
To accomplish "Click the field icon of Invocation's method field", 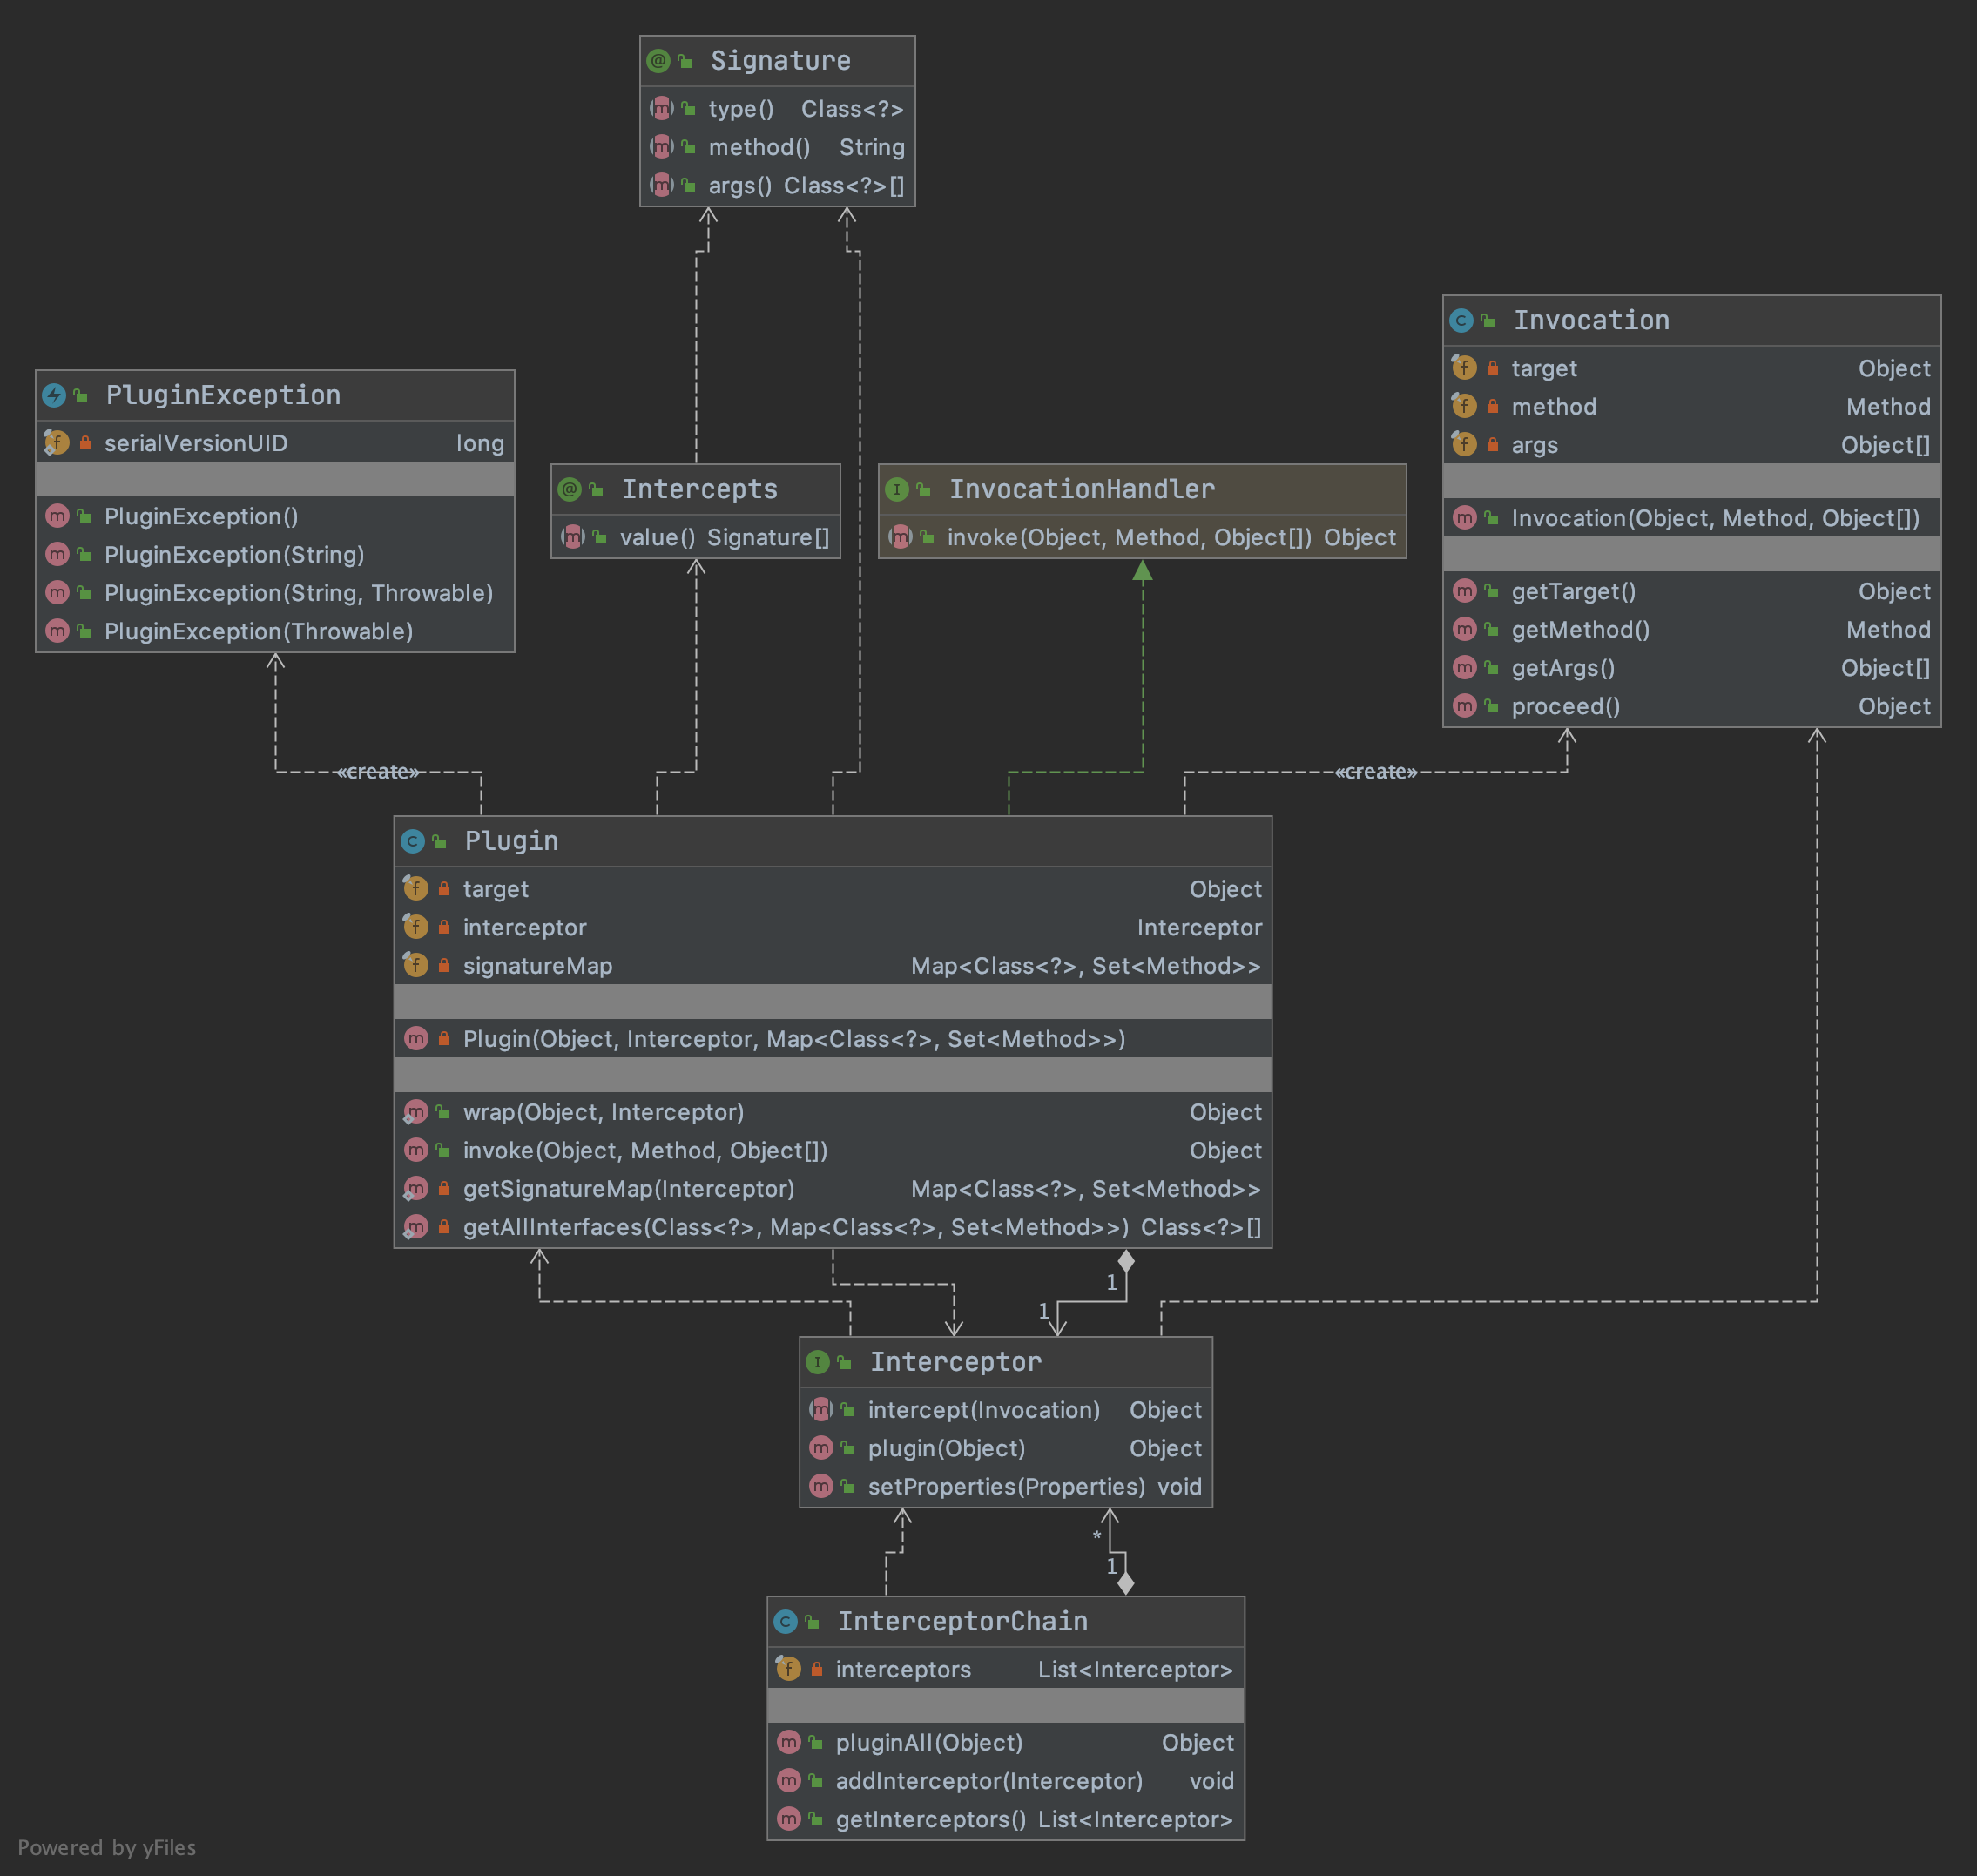I will pyautogui.click(x=1464, y=406).
